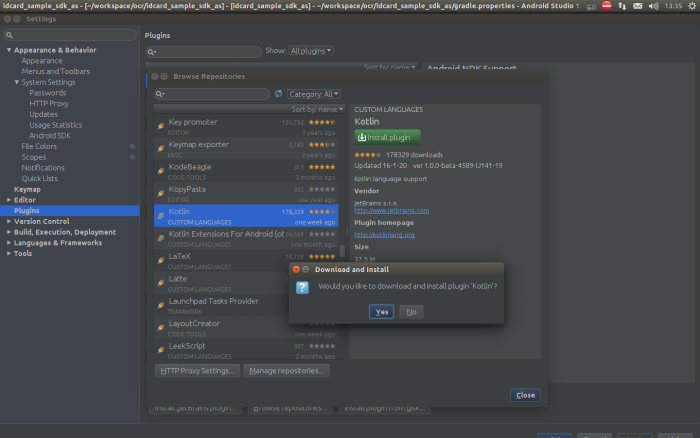
Task: Click the KopyPasta plug icon
Action: click(161, 193)
